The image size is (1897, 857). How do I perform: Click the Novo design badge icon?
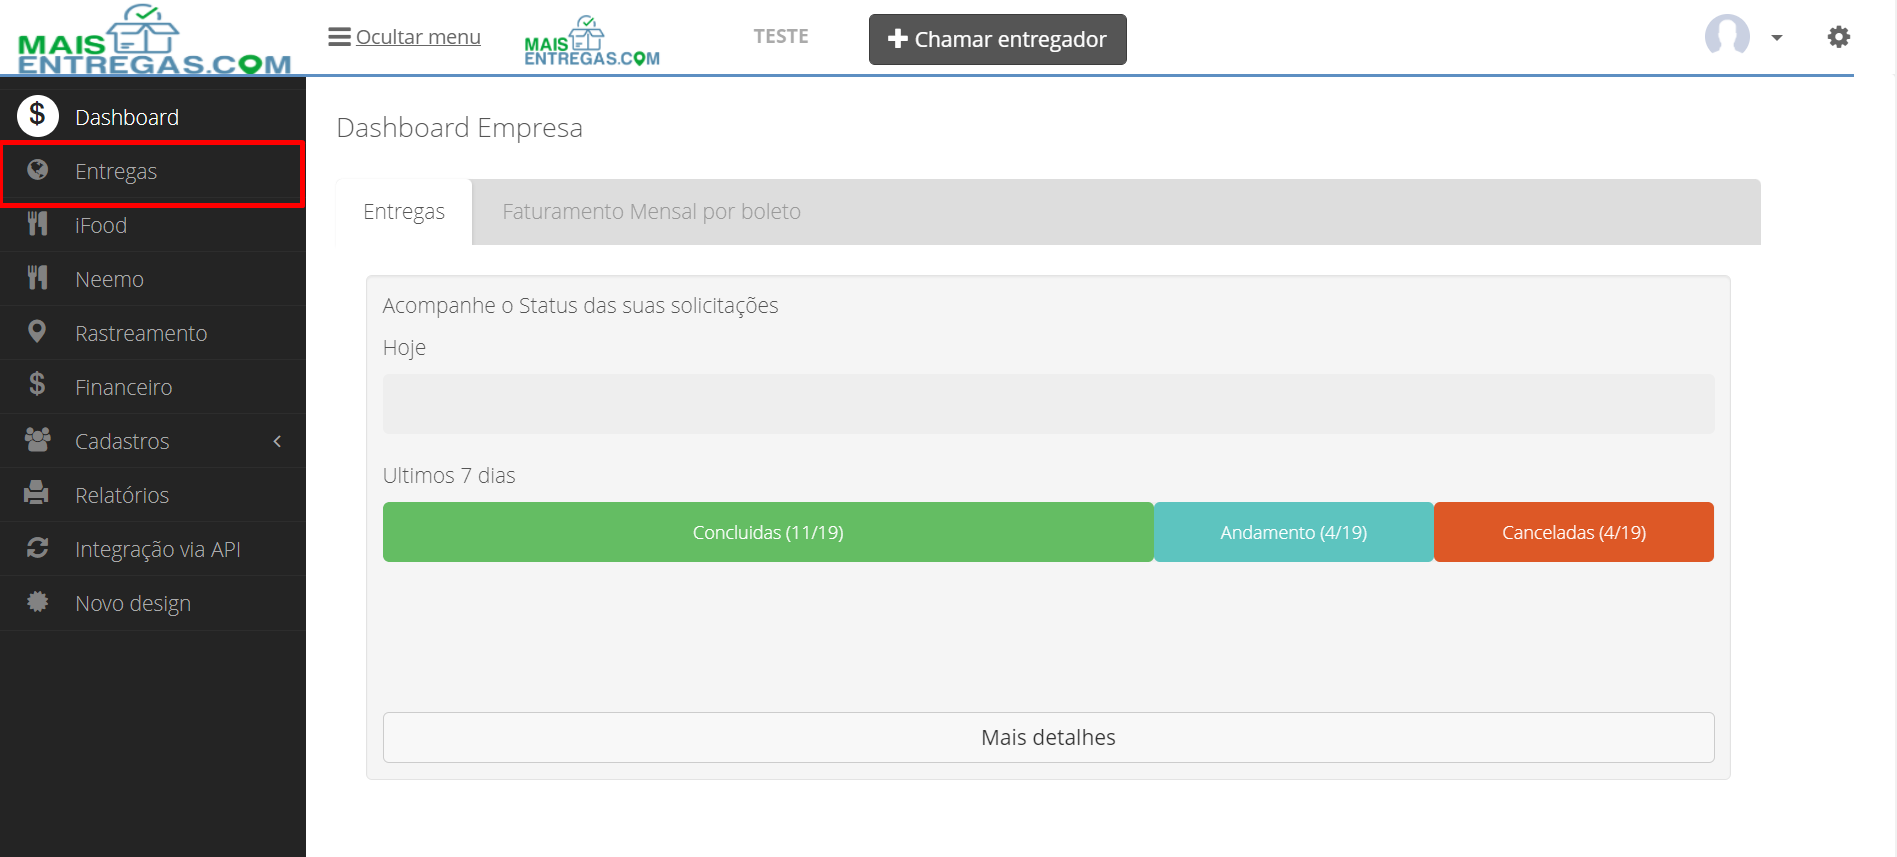38,602
